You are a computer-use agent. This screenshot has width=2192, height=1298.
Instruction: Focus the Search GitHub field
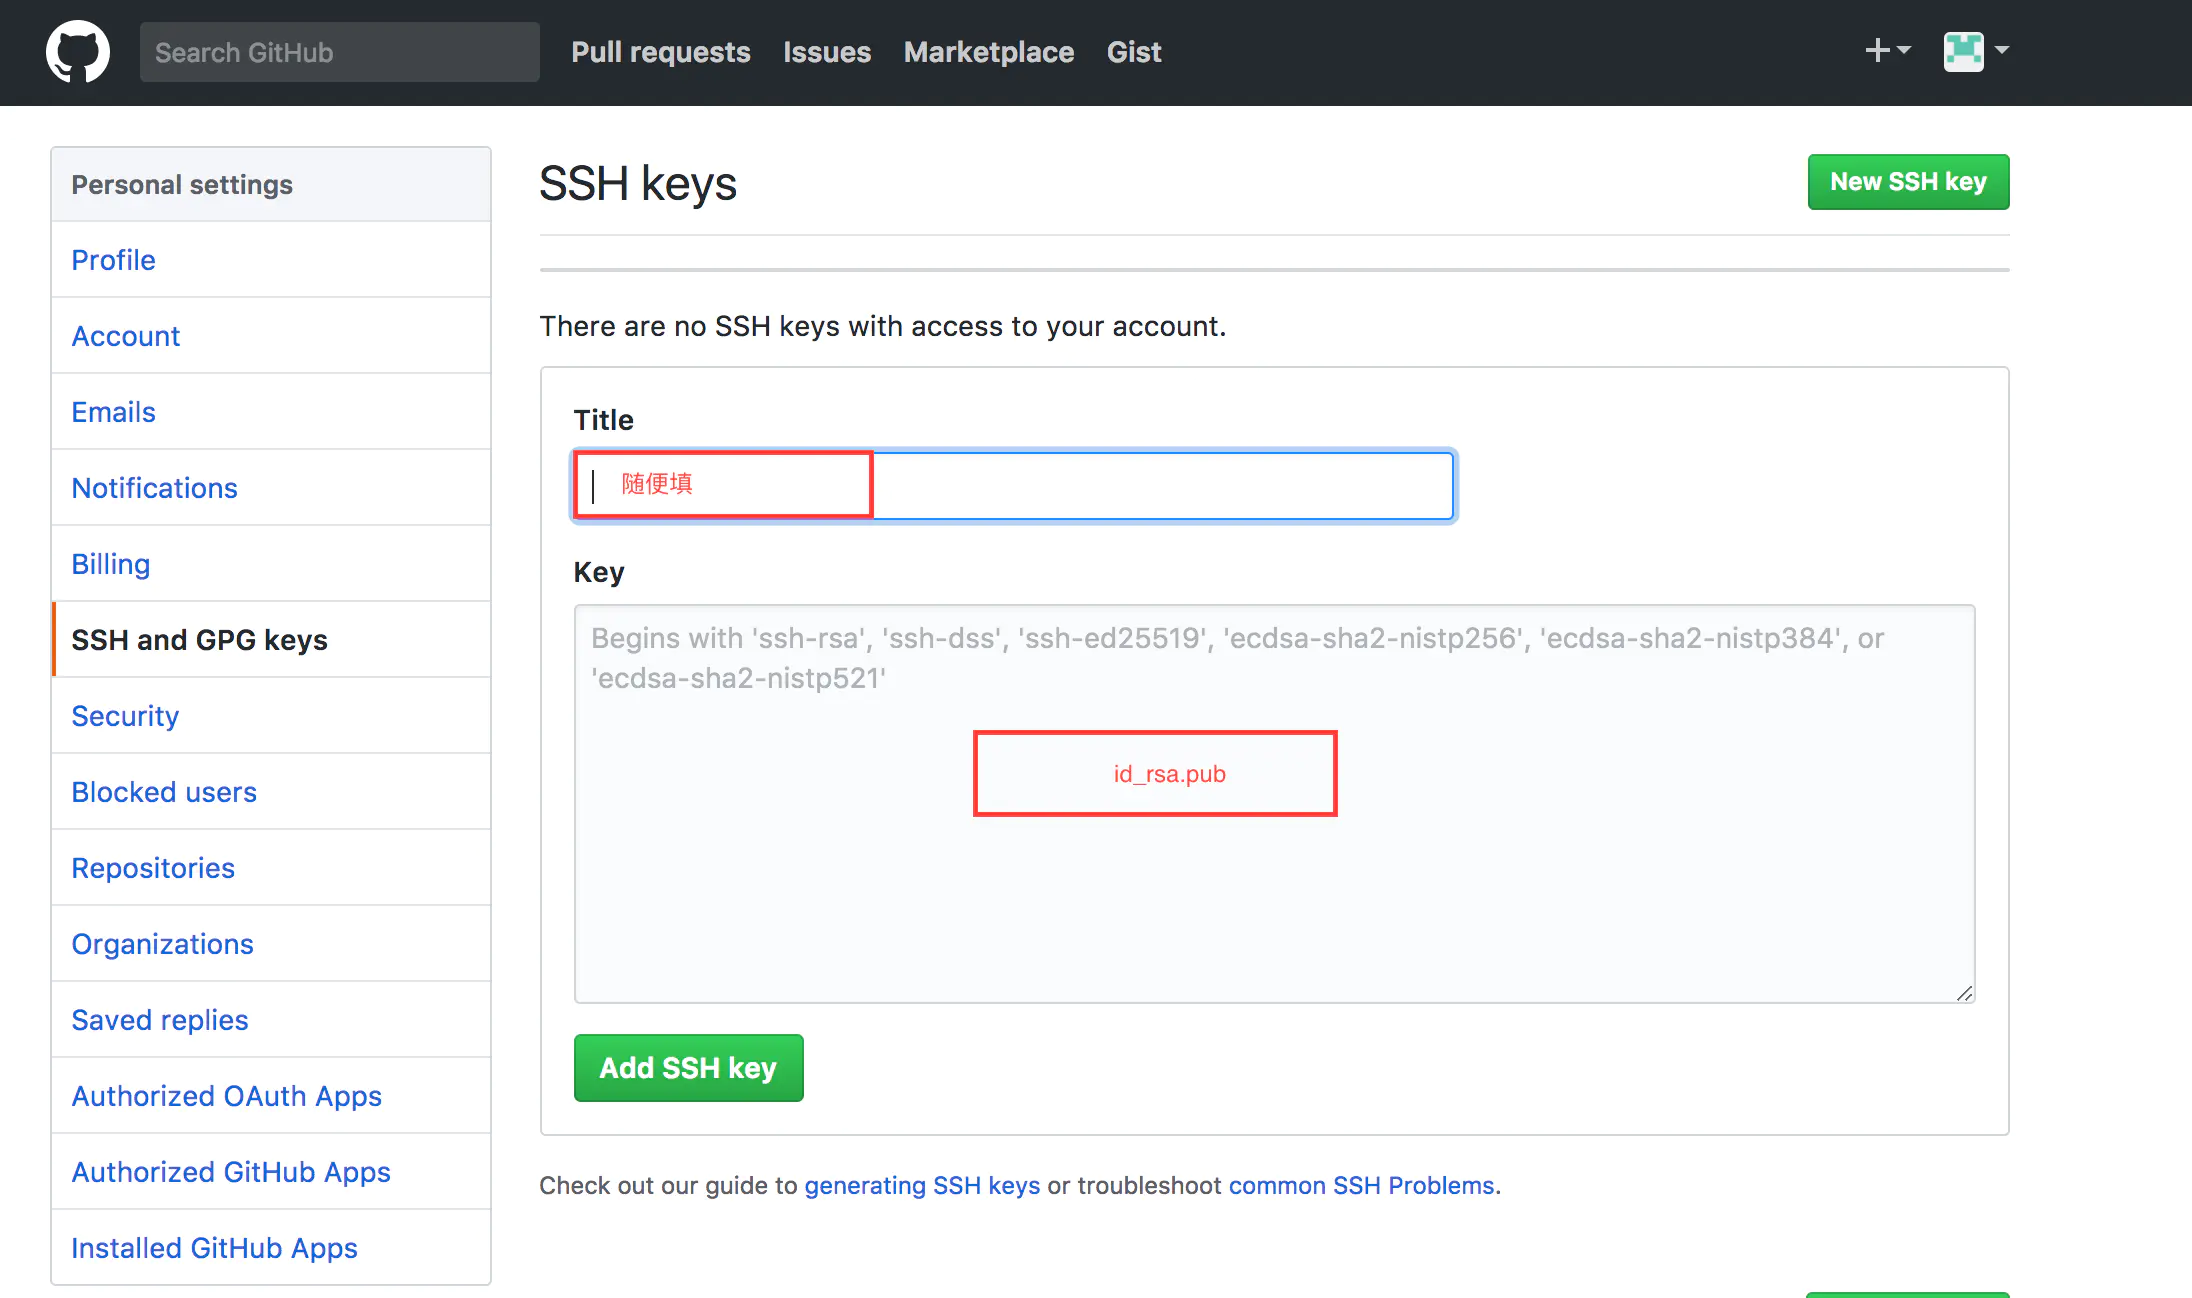pyautogui.click(x=340, y=52)
